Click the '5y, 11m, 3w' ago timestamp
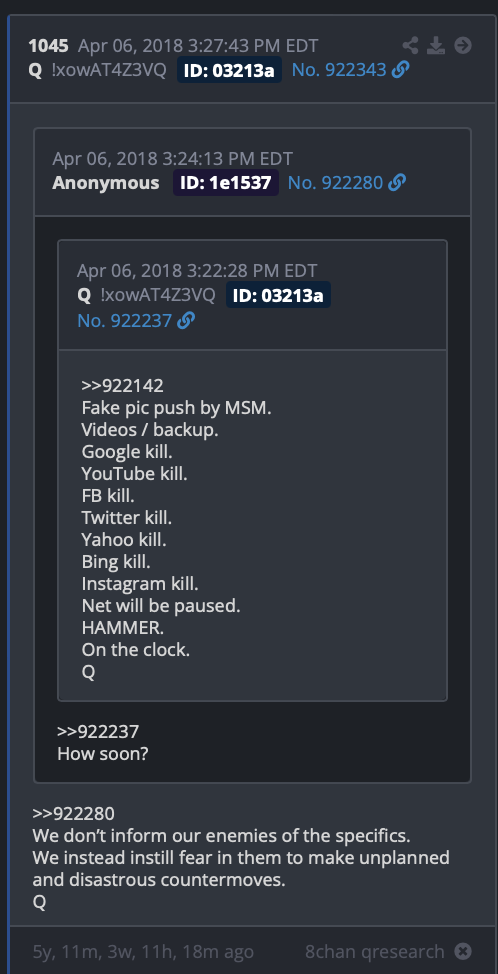The width and height of the screenshot is (498, 974). [x=143, y=951]
